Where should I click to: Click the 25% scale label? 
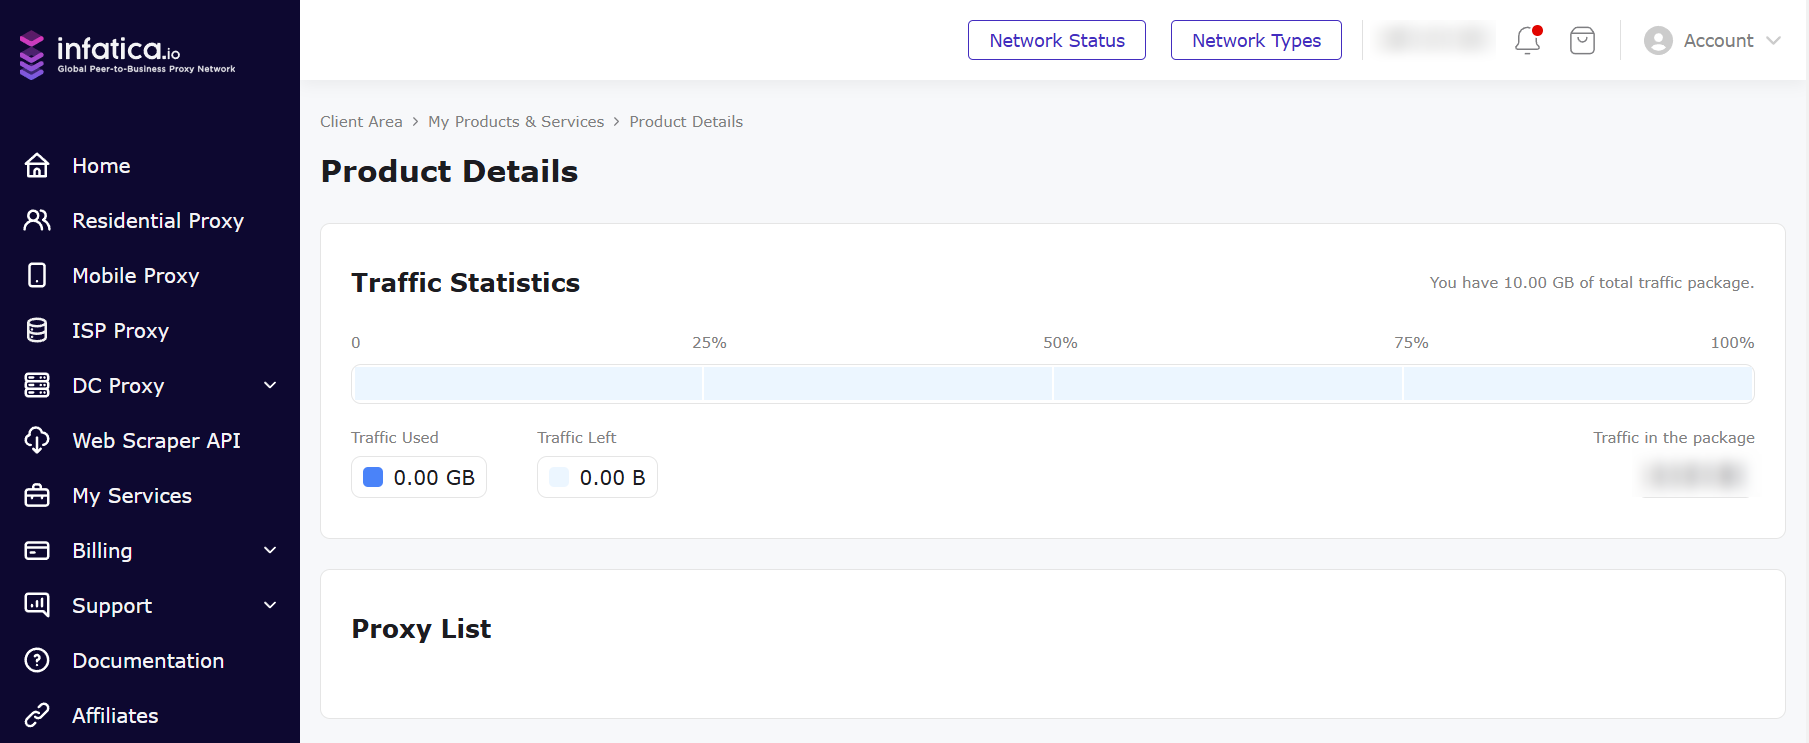pos(709,342)
